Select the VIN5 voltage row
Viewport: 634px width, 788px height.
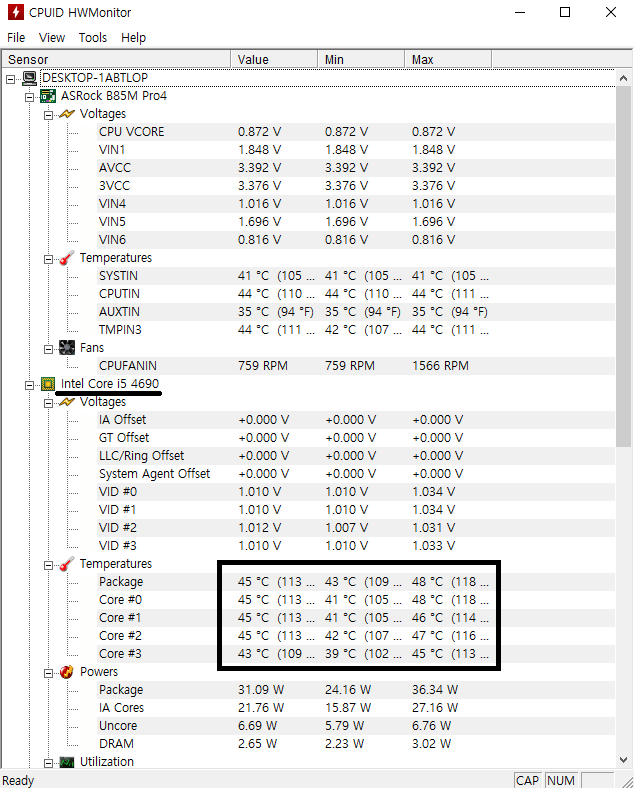click(357, 222)
